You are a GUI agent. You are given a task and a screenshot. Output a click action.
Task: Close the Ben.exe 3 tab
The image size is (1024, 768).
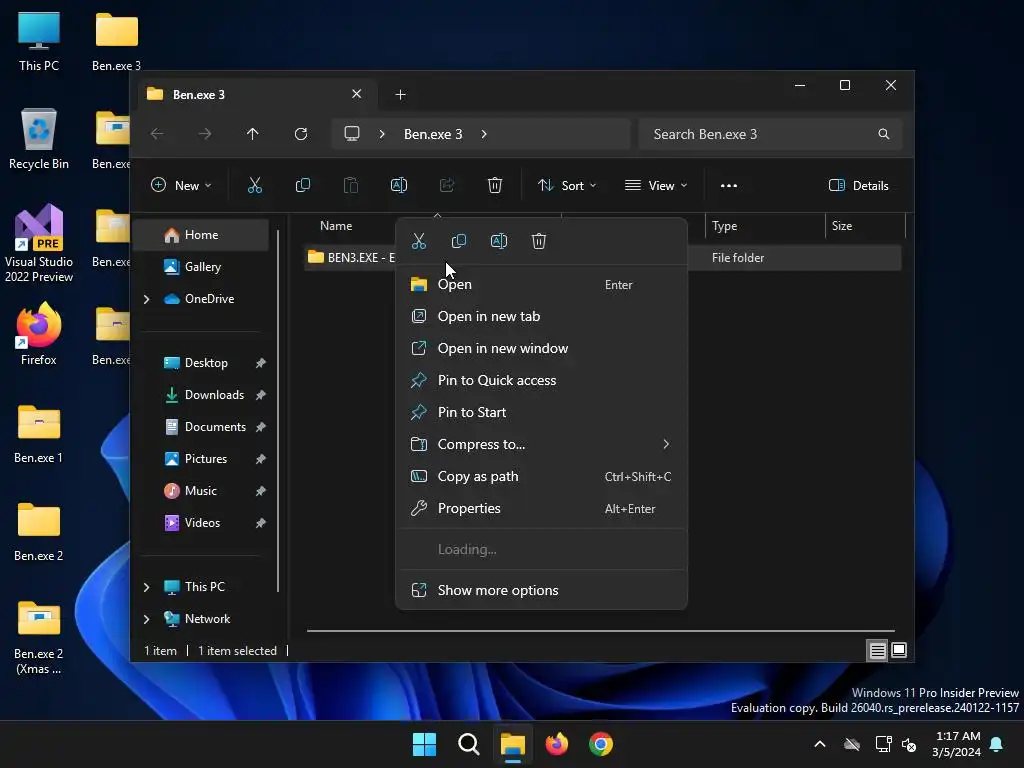click(357, 94)
